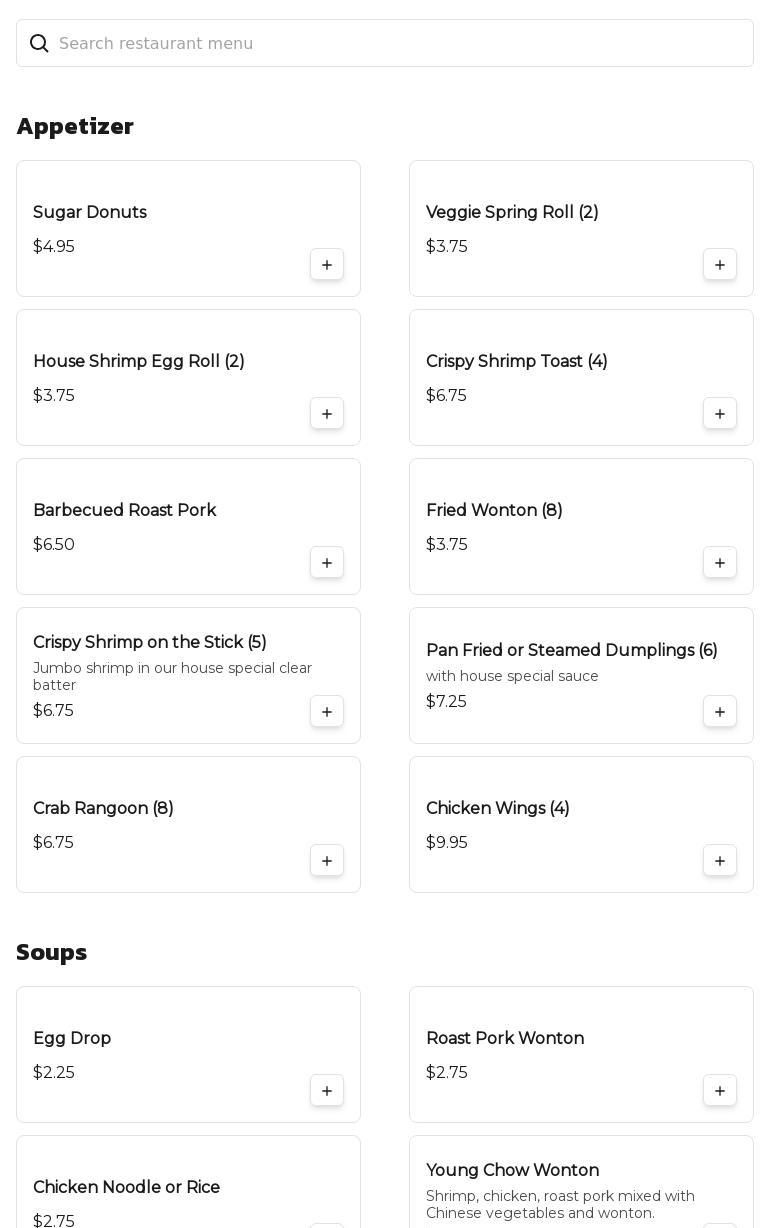Add Egg Drop soup to cart

coord(327,1091)
